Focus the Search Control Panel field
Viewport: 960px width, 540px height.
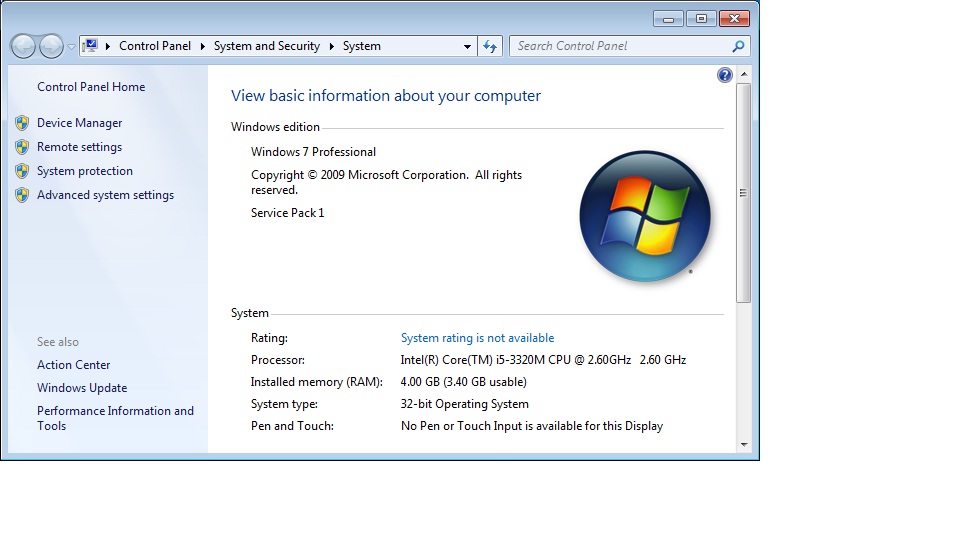(x=620, y=46)
